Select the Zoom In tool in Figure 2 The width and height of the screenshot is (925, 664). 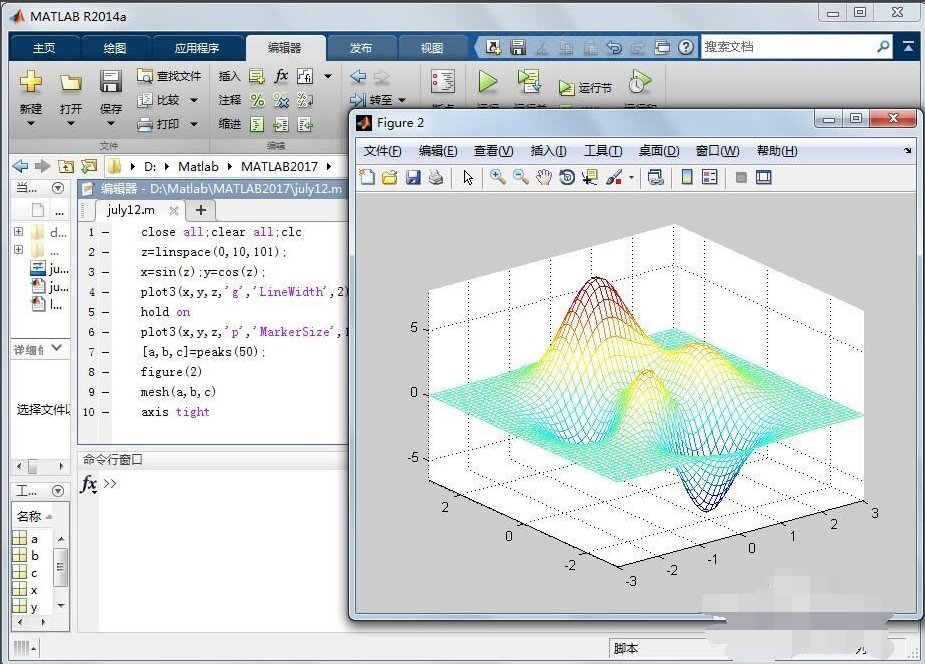coord(497,177)
